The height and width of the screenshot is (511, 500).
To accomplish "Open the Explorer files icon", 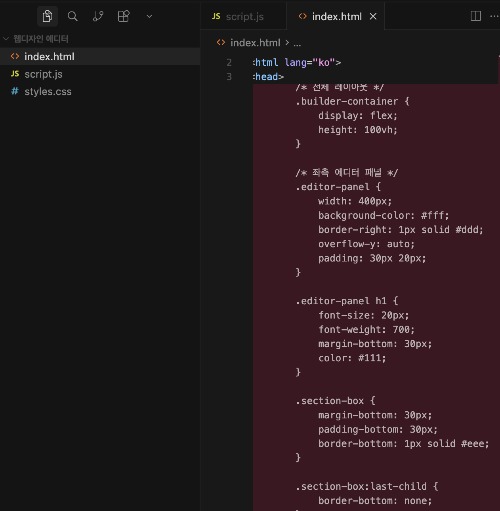I will [x=47, y=16].
